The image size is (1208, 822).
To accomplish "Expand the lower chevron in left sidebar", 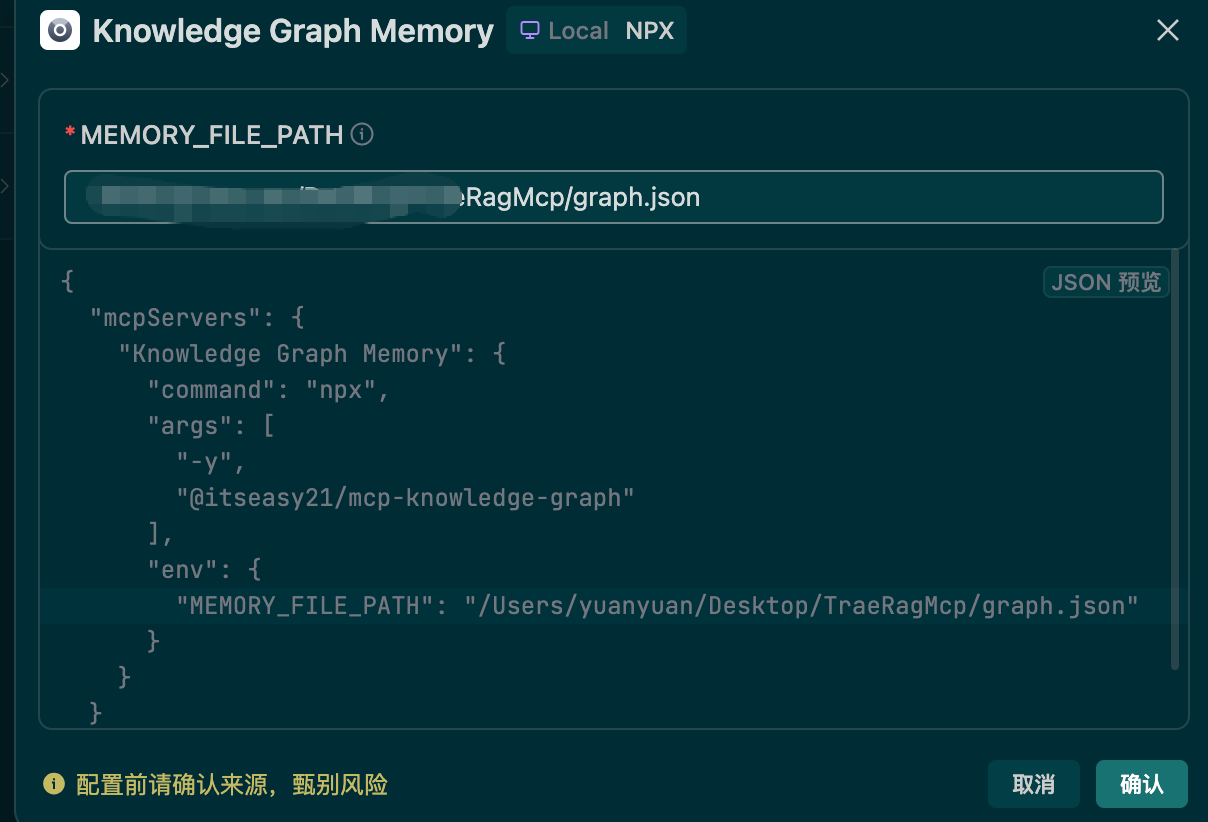I will [x=5, y=186].
